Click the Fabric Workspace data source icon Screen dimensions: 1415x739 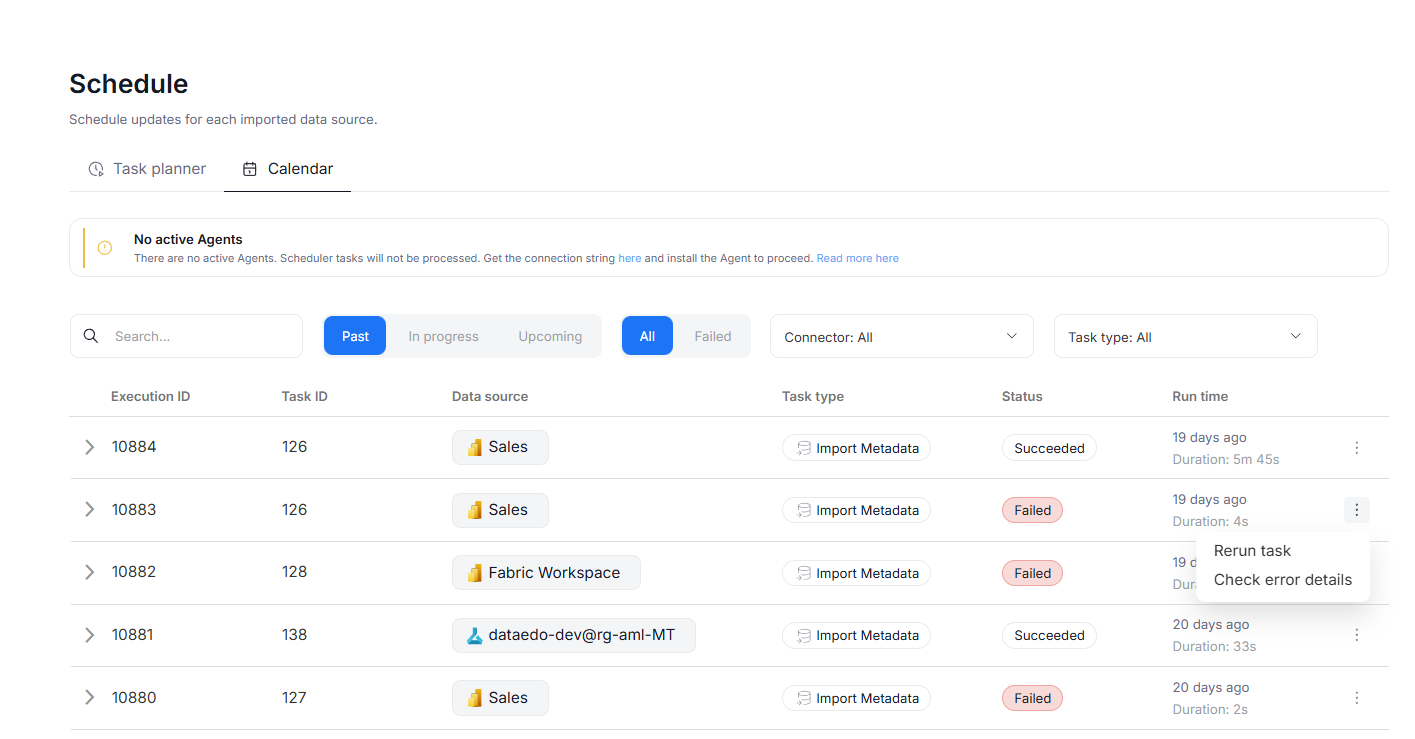click(x=475, y=573)
